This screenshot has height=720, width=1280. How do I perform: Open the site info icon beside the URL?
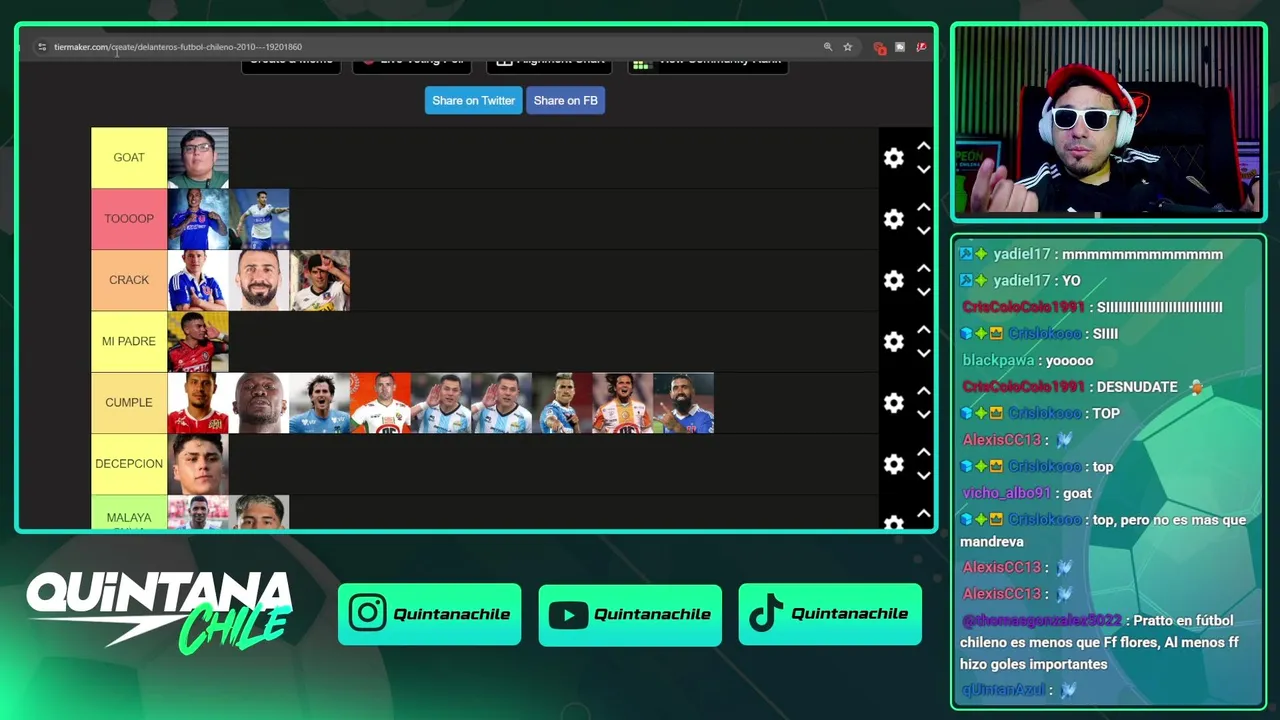42,47
